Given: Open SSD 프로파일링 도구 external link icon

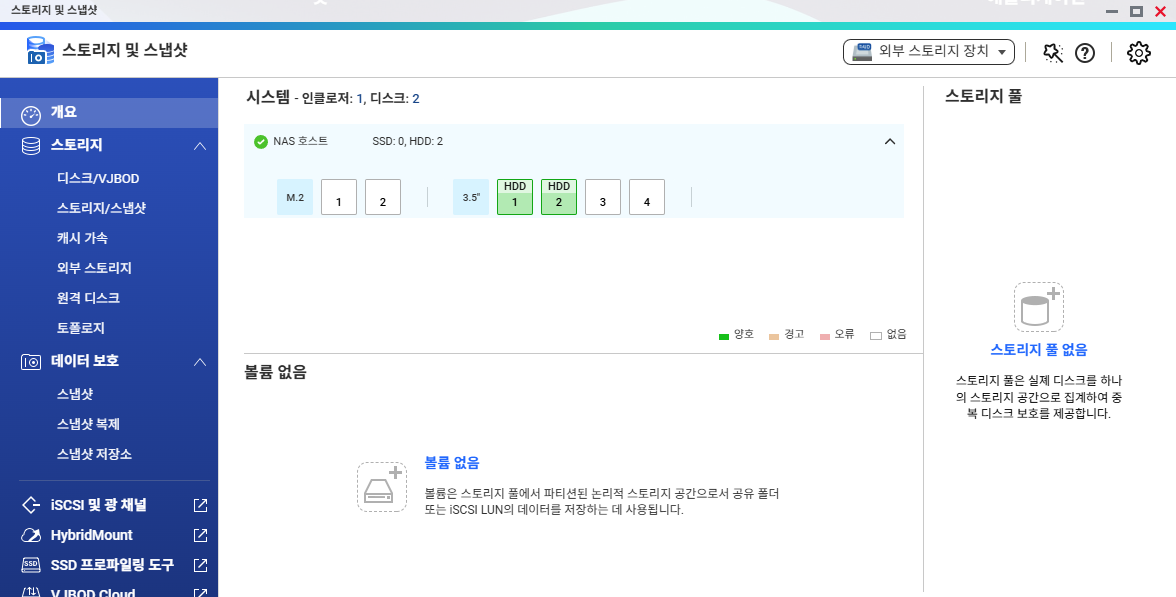Looking at the screenshot, I should (200, 566).
